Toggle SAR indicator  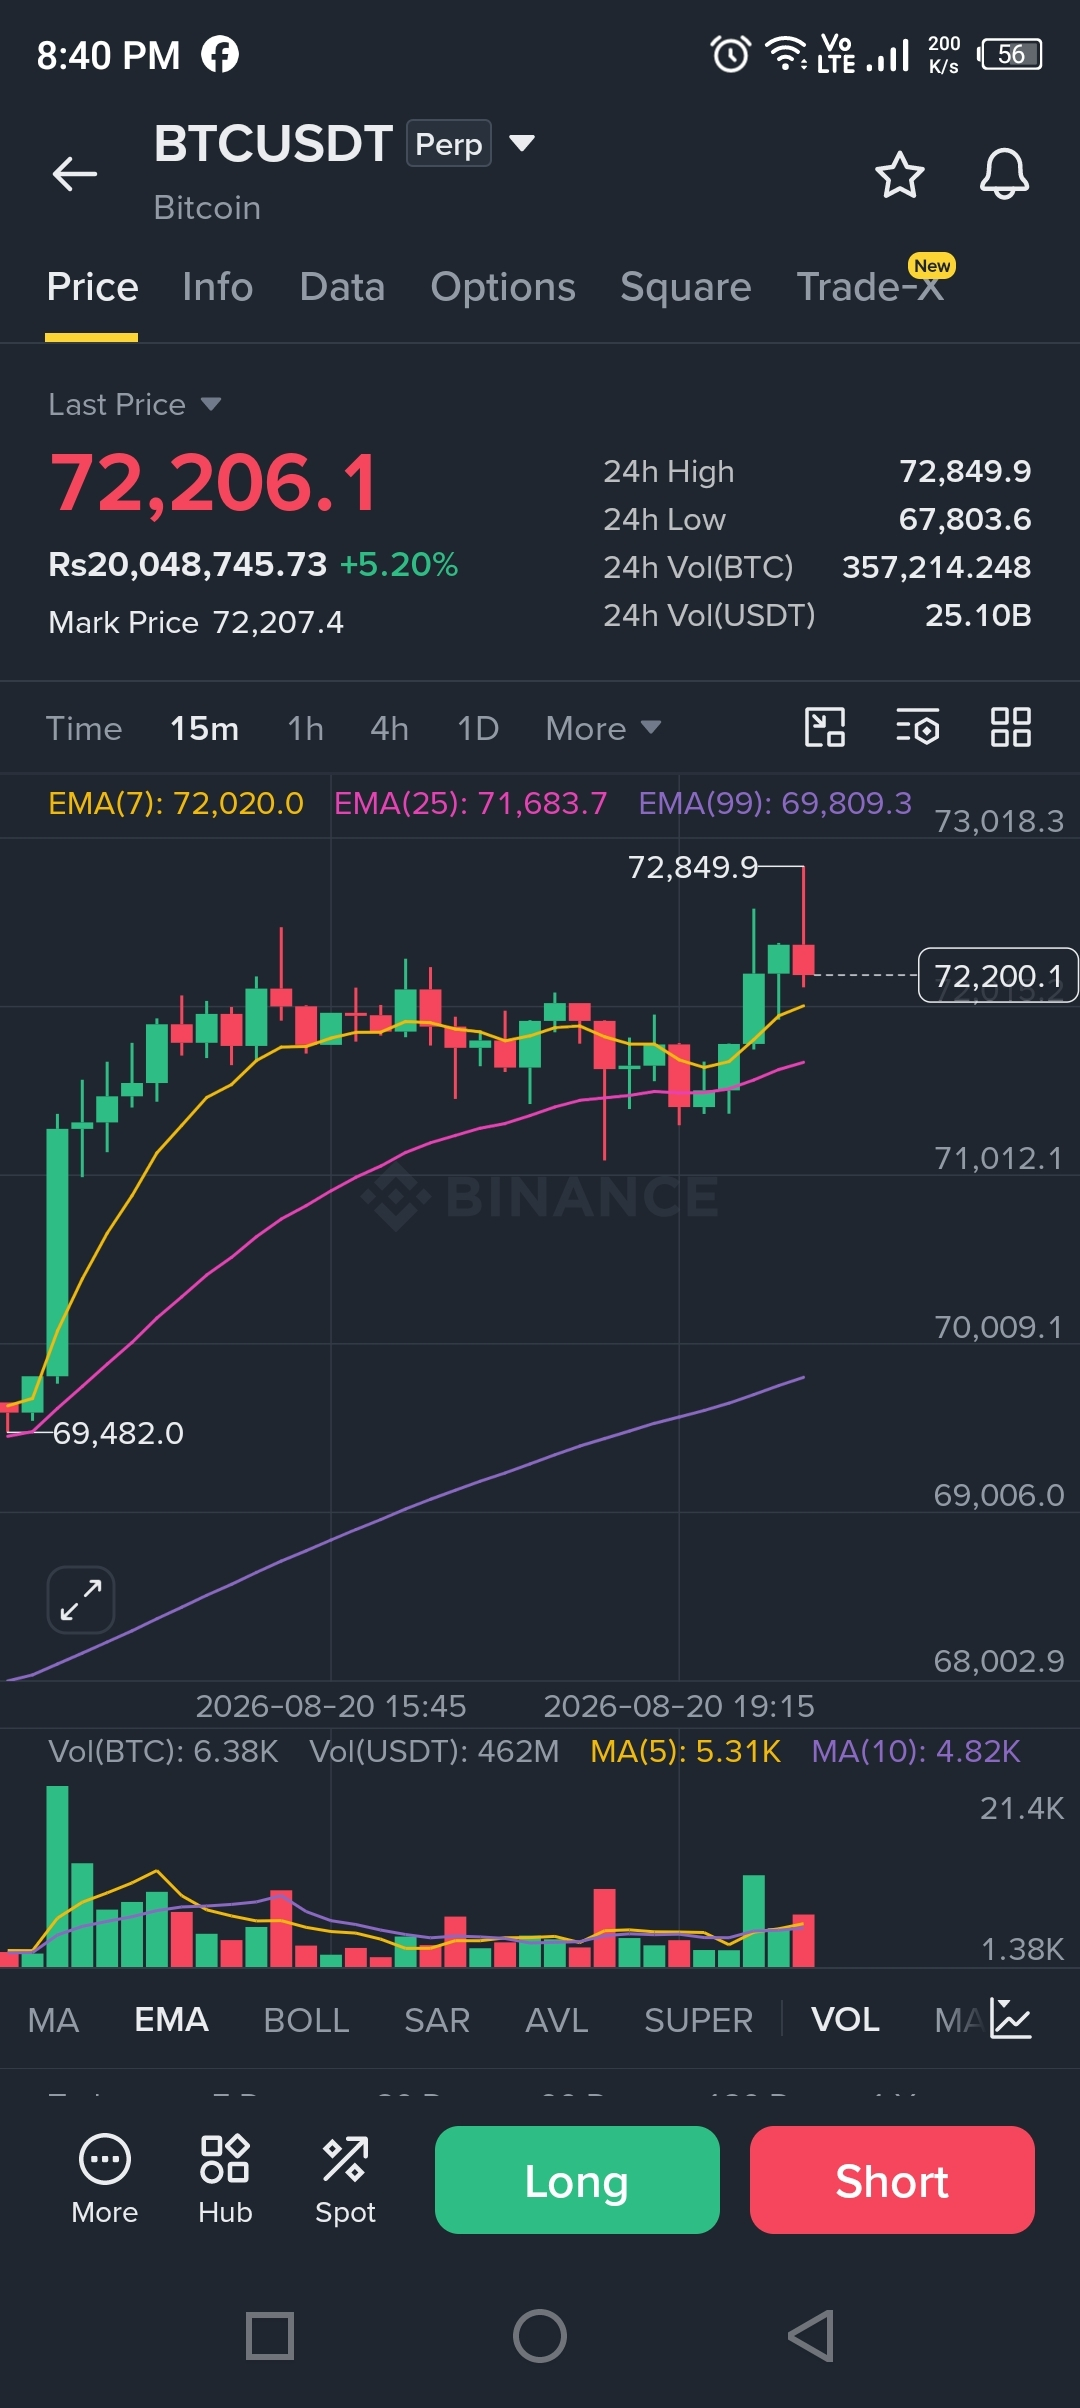[437, 2020]
